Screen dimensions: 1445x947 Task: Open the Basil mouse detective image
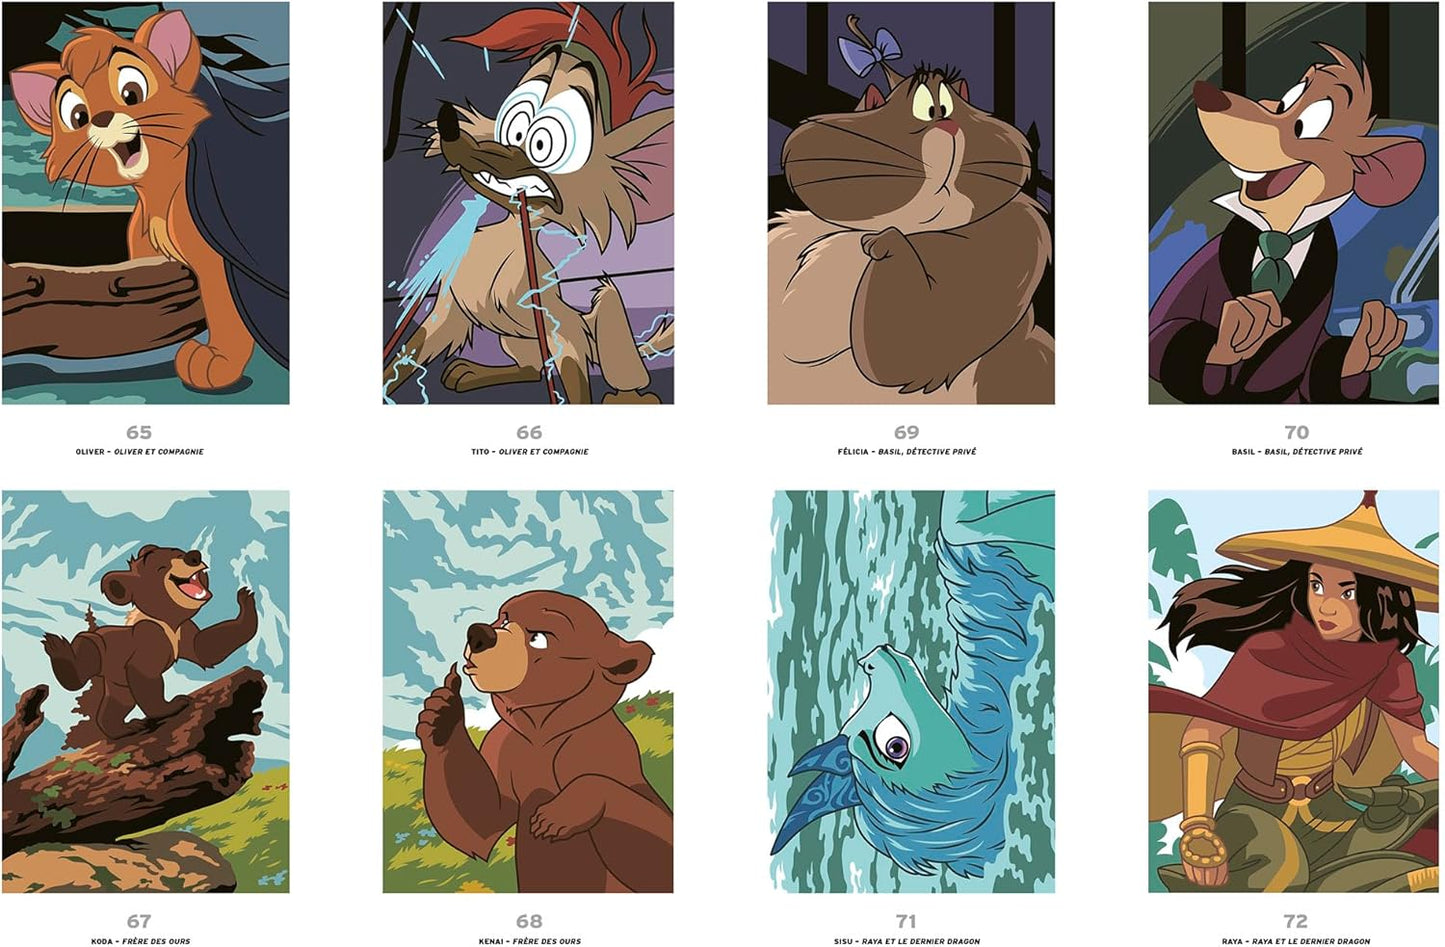tap(1295, 203)
